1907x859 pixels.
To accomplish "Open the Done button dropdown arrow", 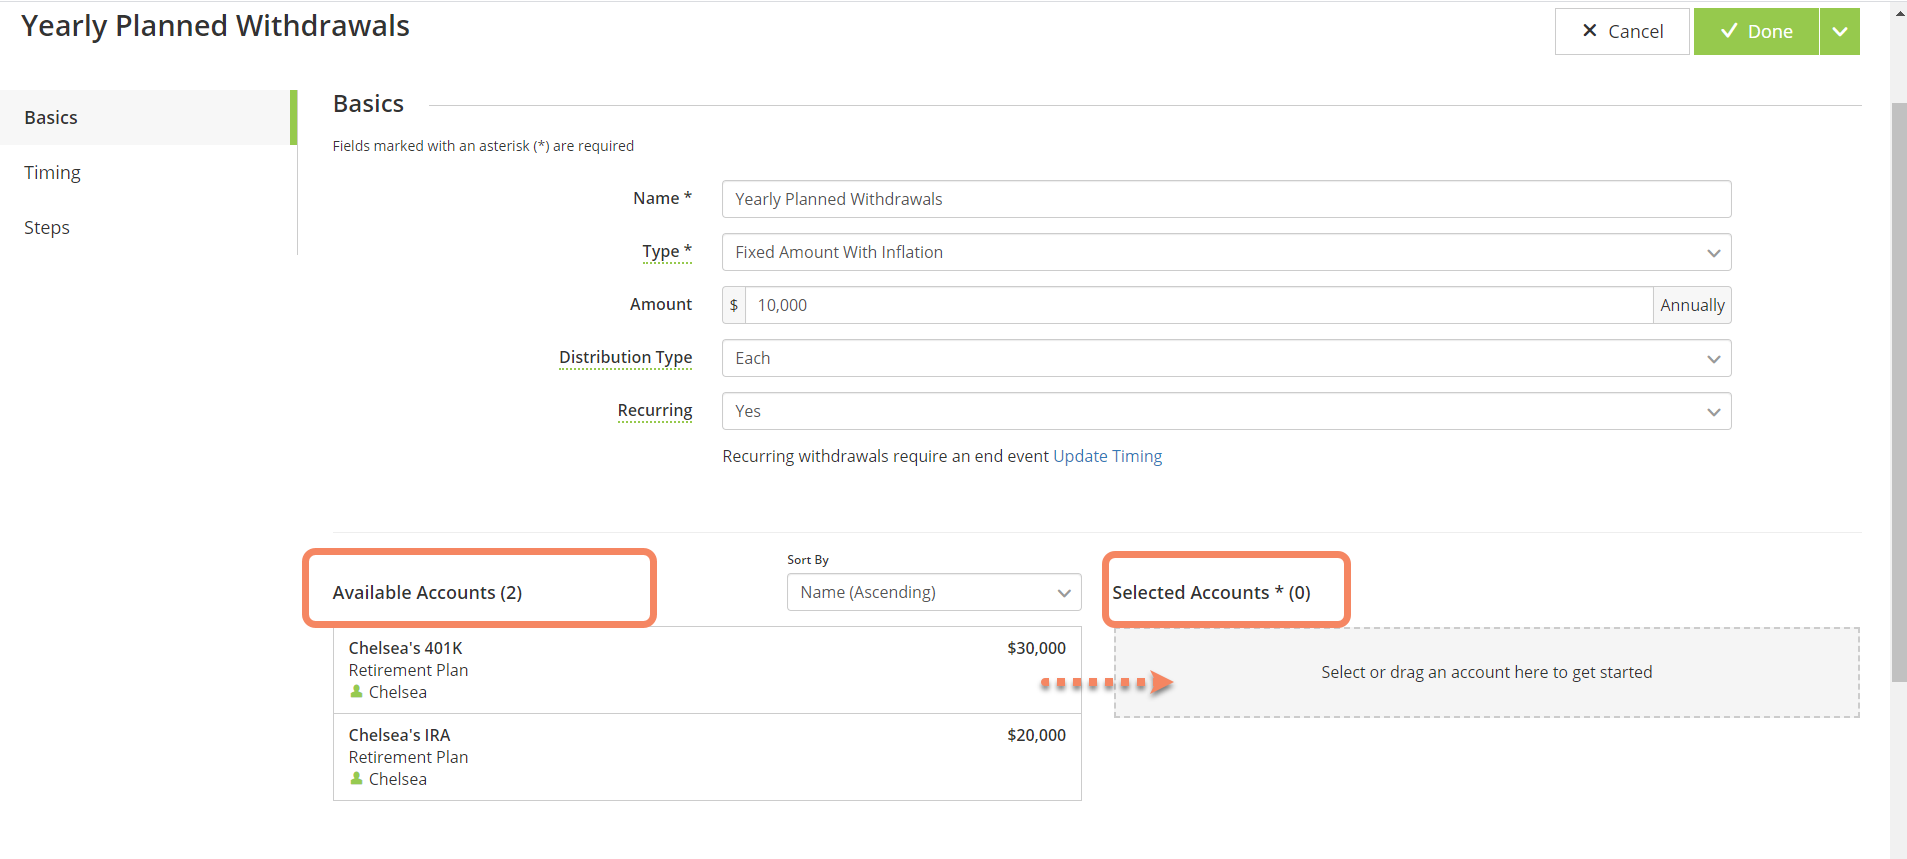I will 1840,31.
